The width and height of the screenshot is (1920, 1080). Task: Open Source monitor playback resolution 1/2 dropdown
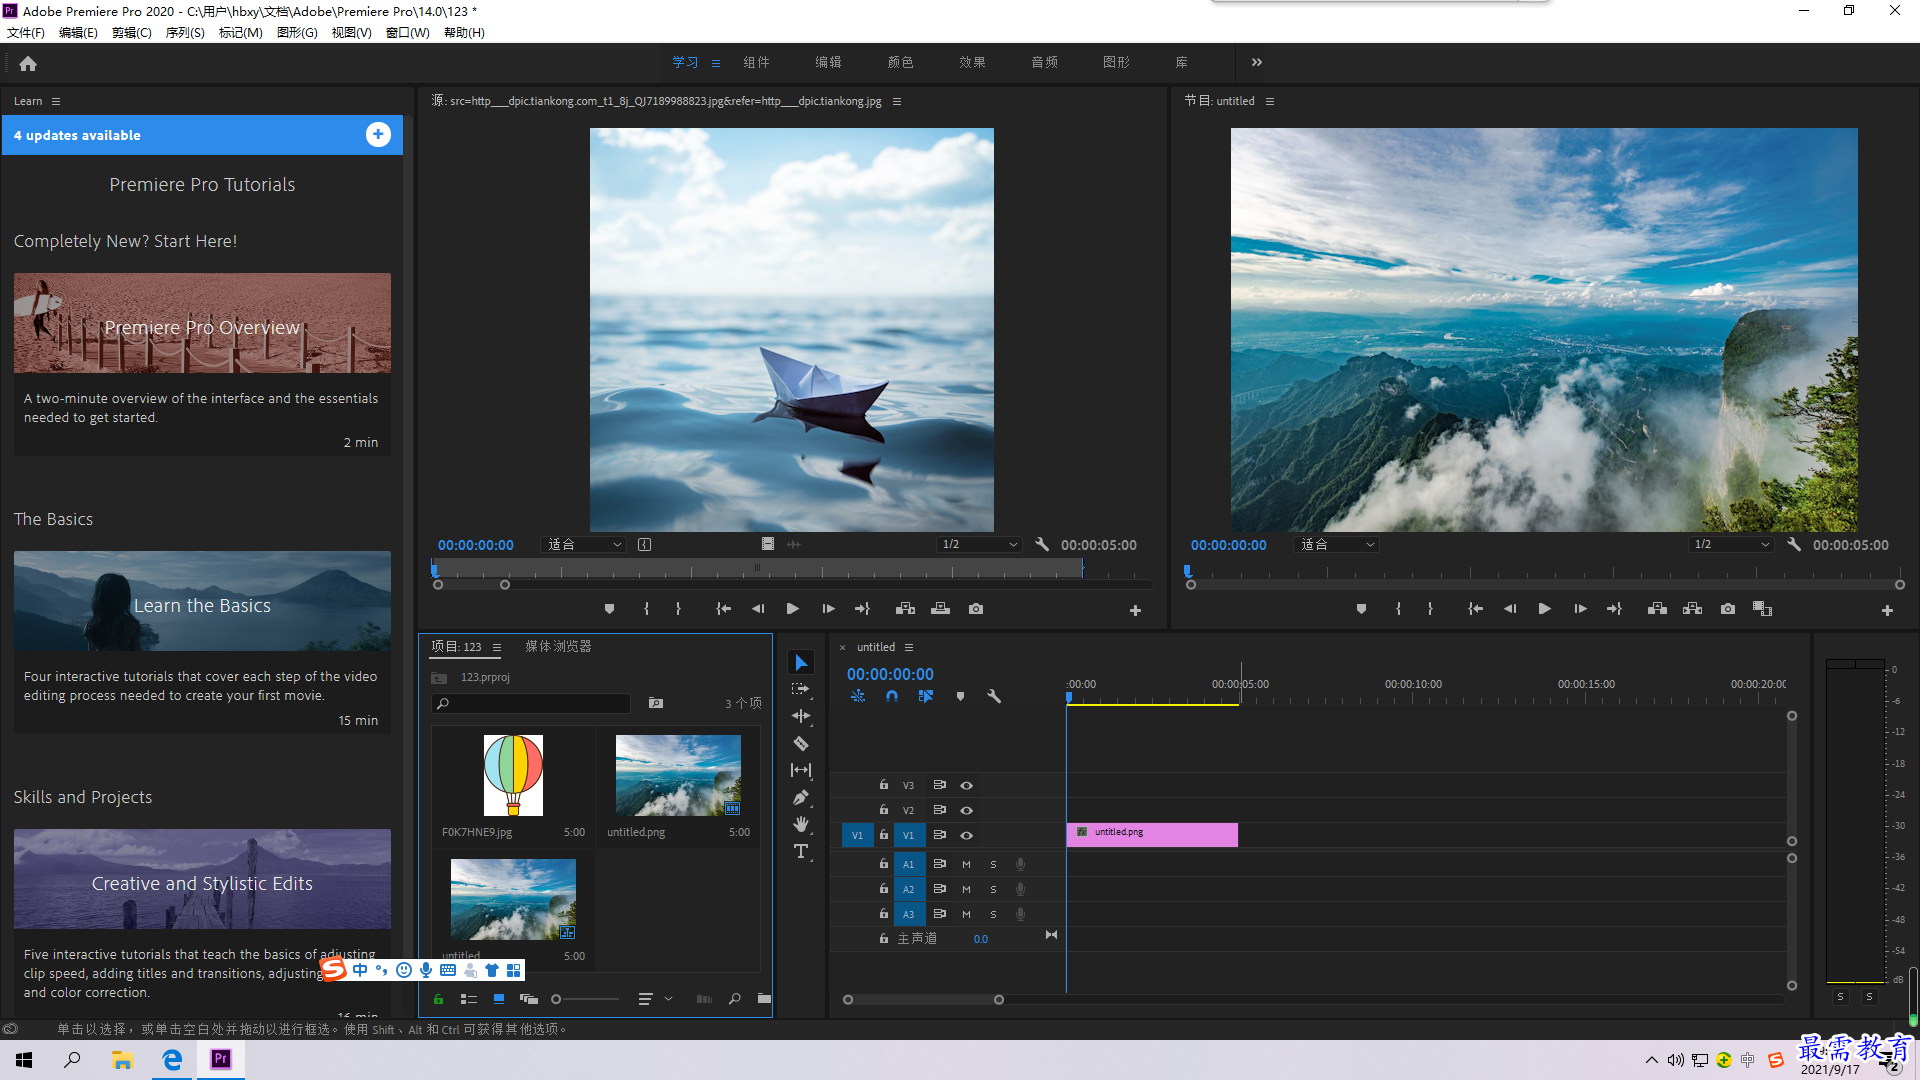[979, 545]
